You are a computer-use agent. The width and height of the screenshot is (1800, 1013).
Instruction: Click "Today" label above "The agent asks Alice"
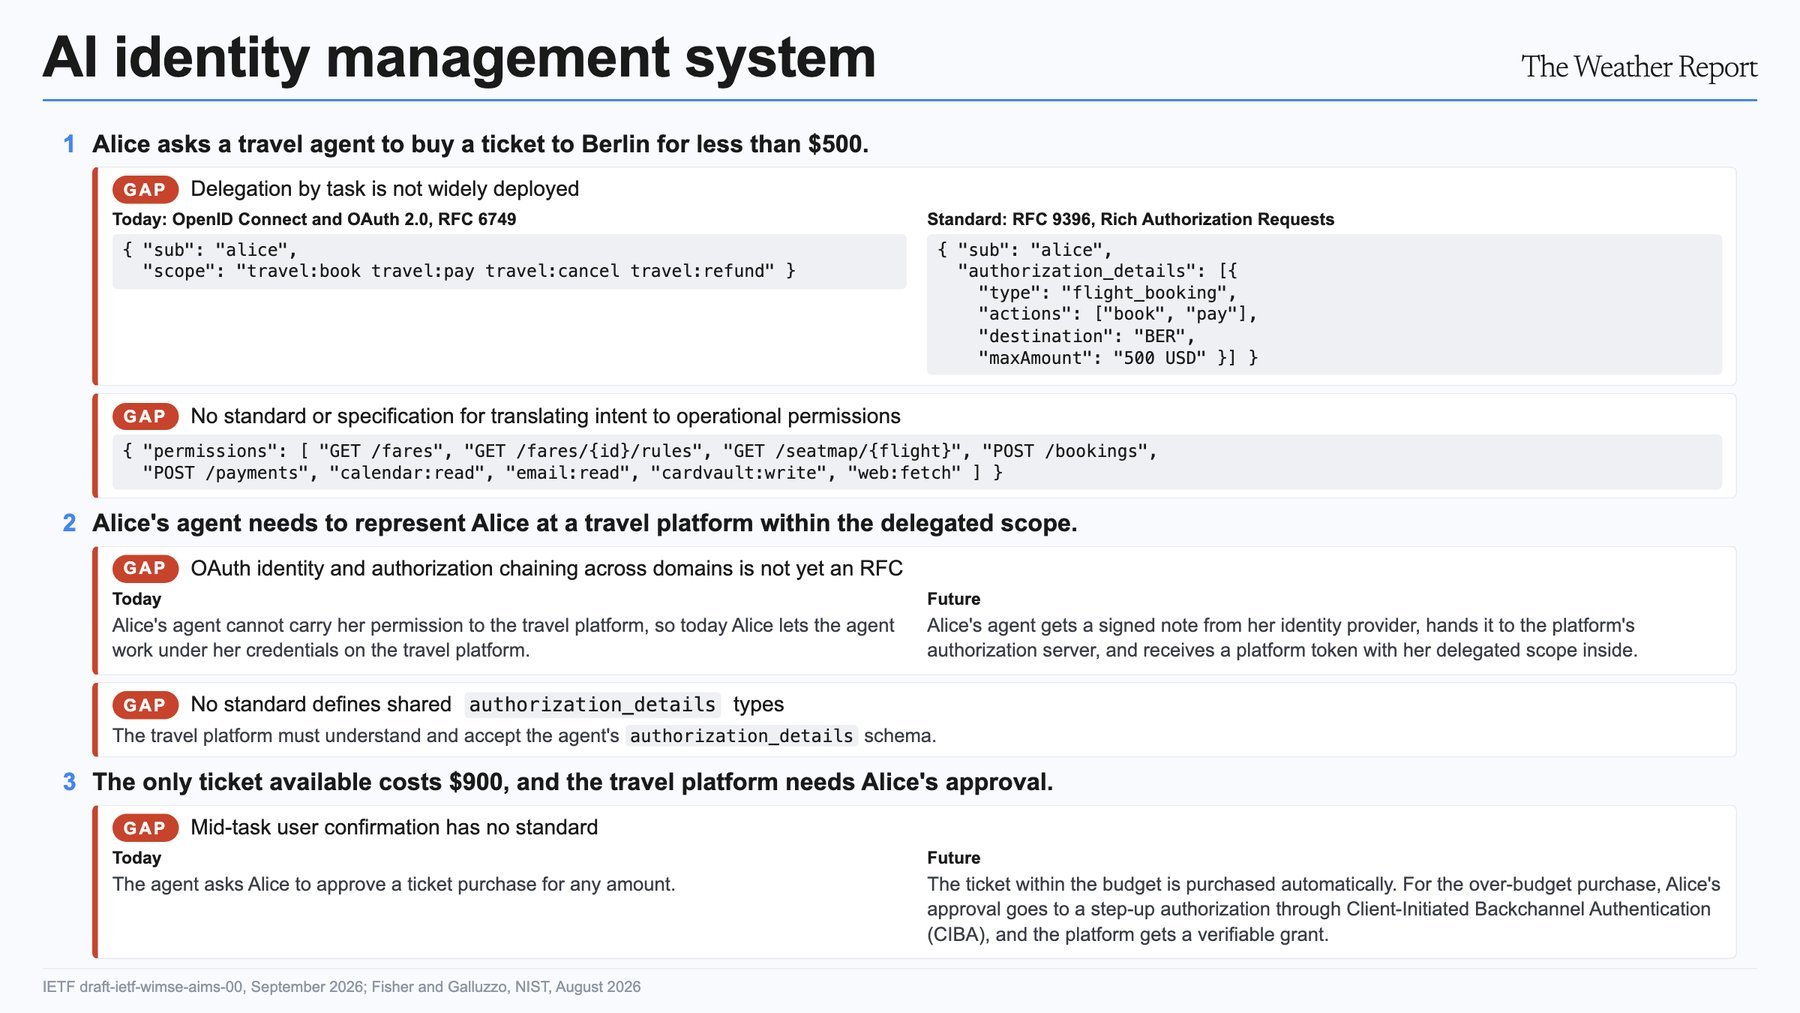[137, 858]
